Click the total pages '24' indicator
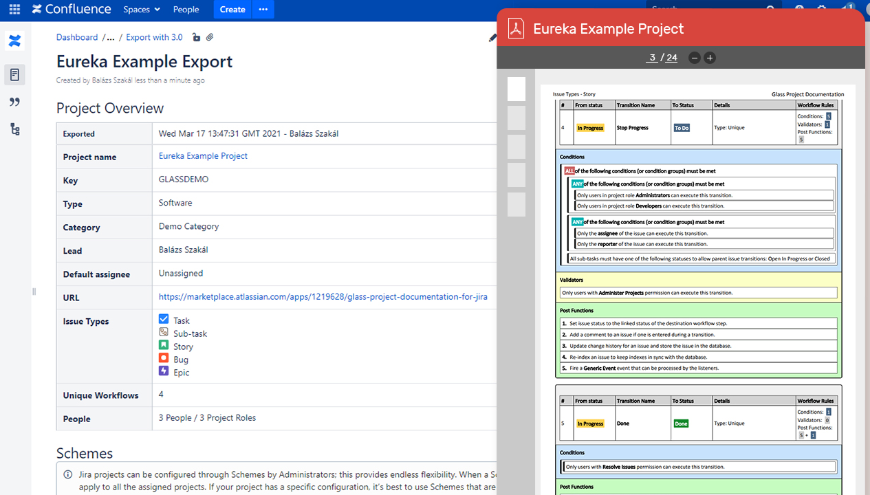Screen dimensions: 870x495 671,58
